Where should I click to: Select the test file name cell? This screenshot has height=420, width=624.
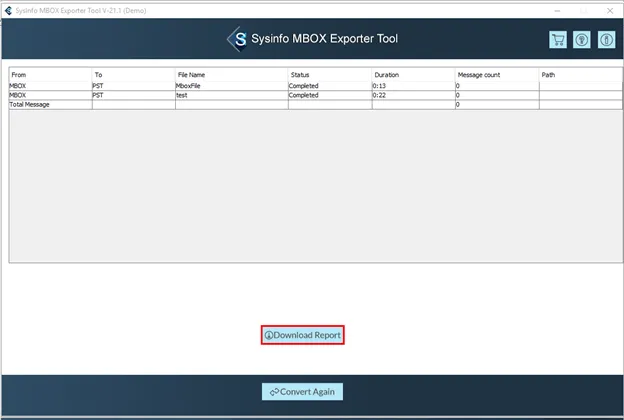click(232, 95)
